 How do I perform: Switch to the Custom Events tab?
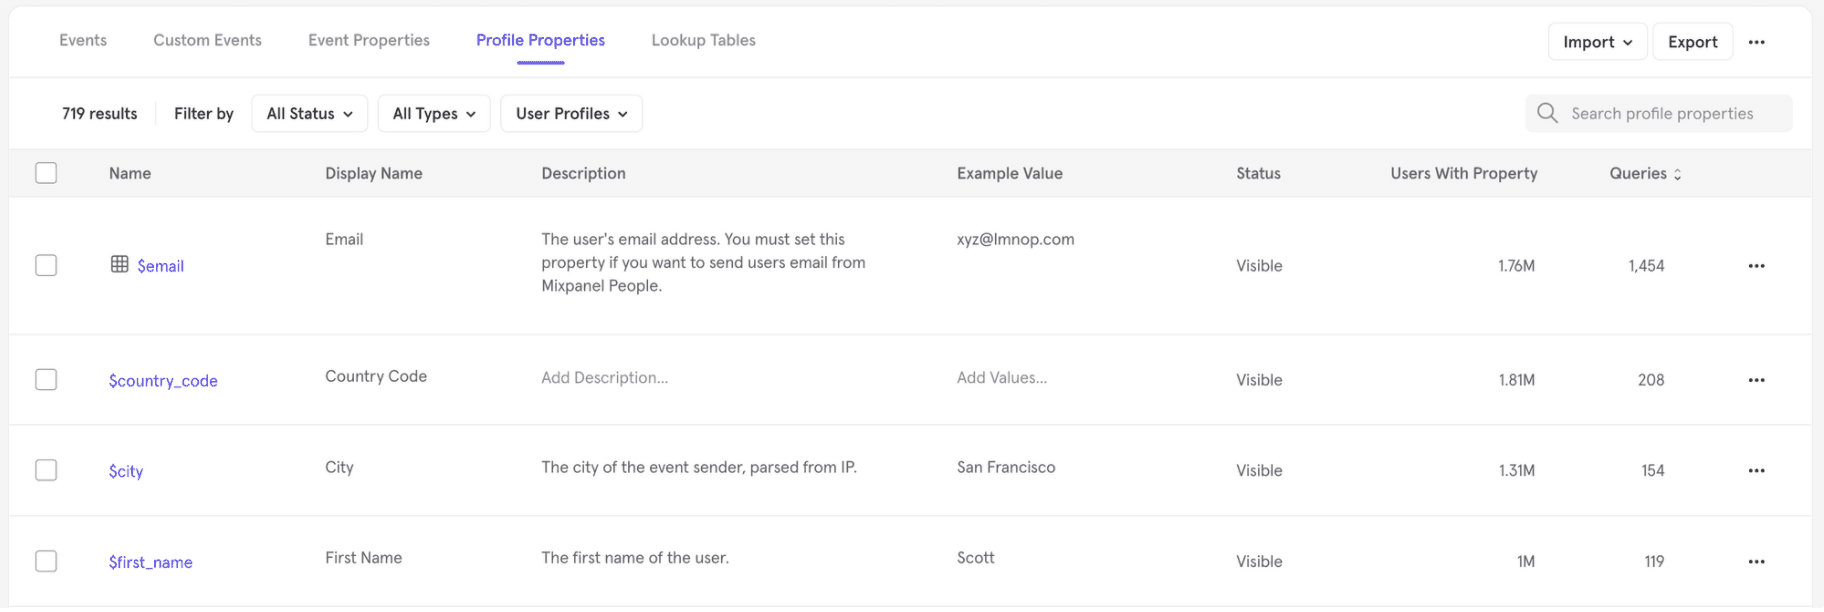(207, 40)
